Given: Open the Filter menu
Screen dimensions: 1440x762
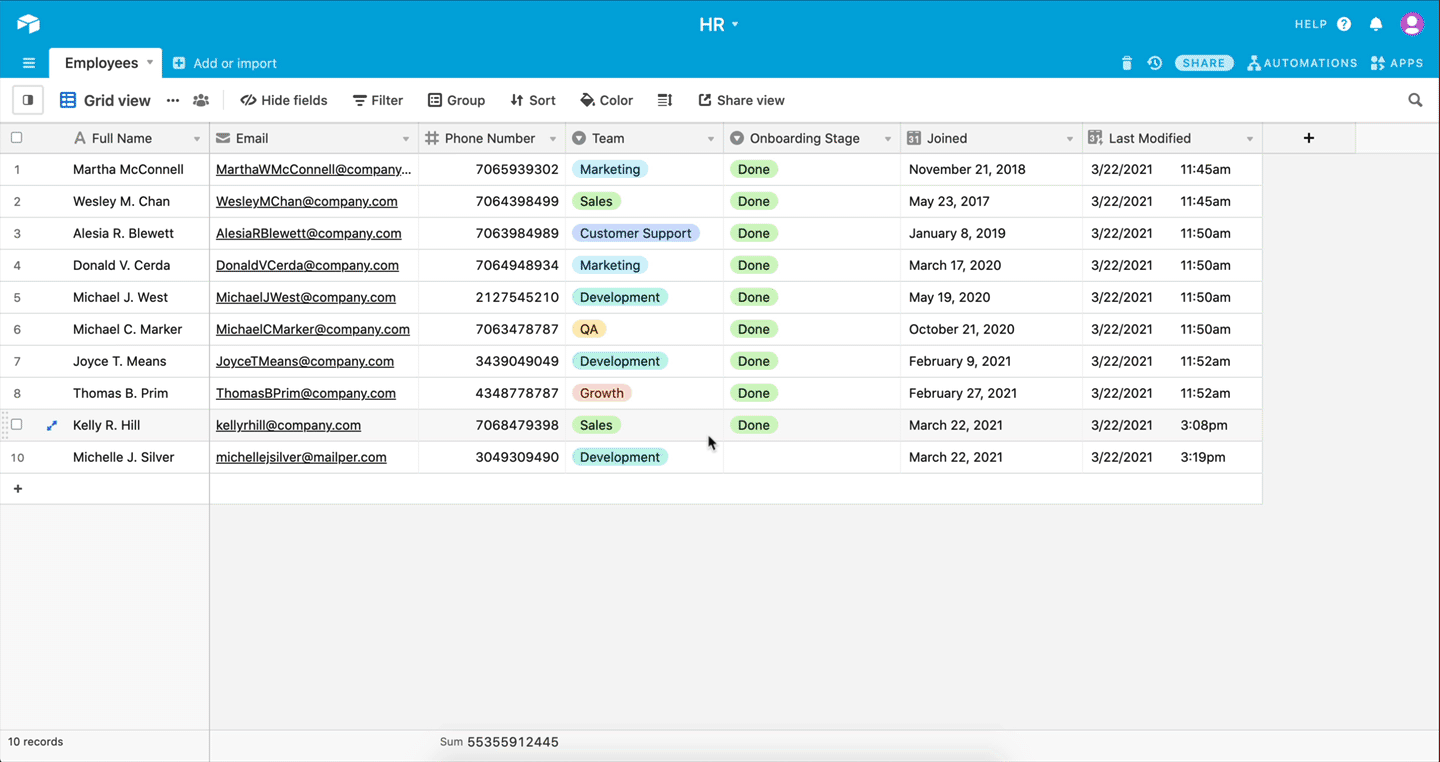Looking at the screenshot, I should point(378,100).
